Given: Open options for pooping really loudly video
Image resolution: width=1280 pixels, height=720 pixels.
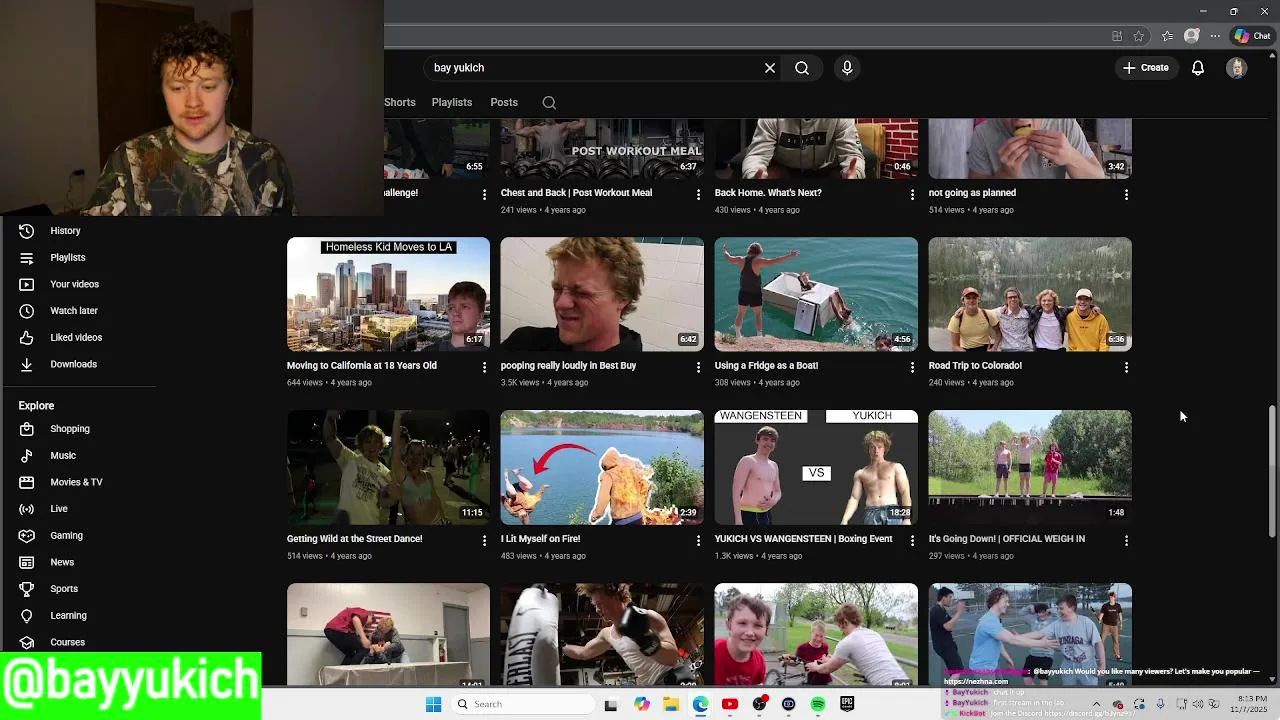Looking at the screenshot, I should pyautogui.click(x=698, y=367).
